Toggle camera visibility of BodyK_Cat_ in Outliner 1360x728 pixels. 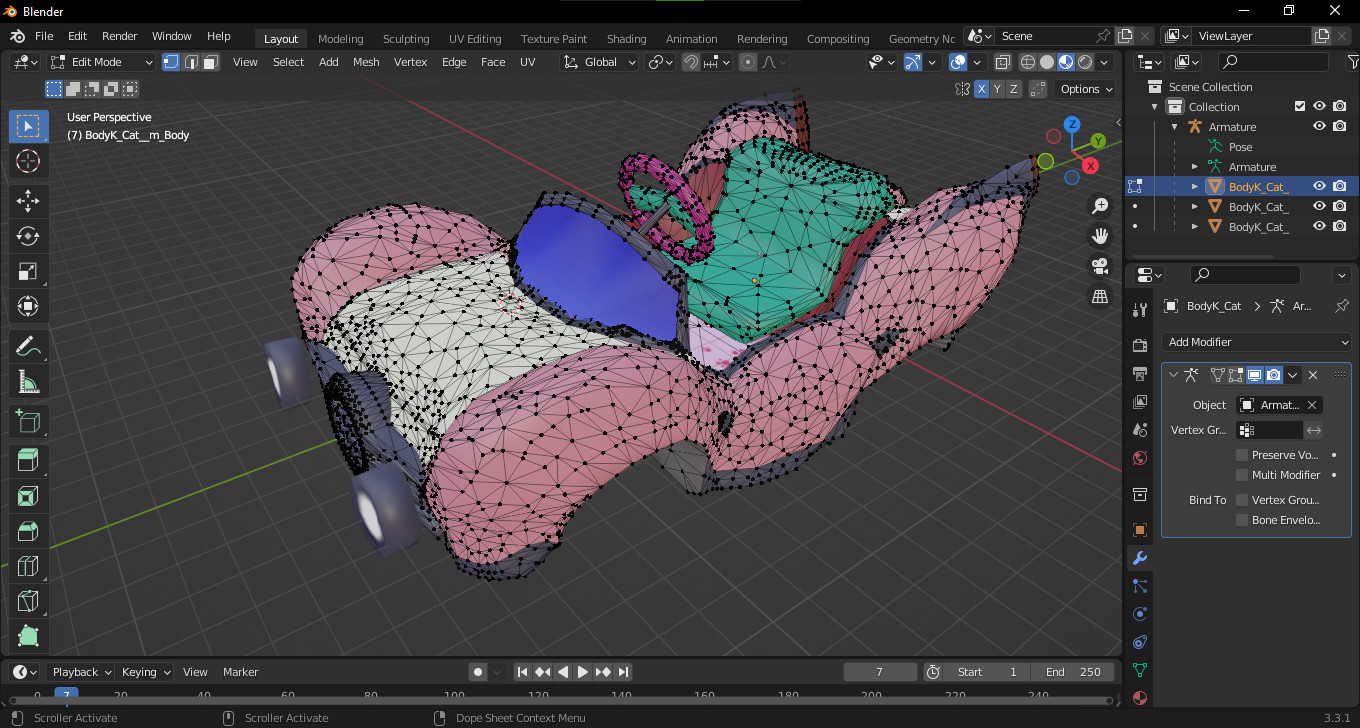tap(1340, 186)
